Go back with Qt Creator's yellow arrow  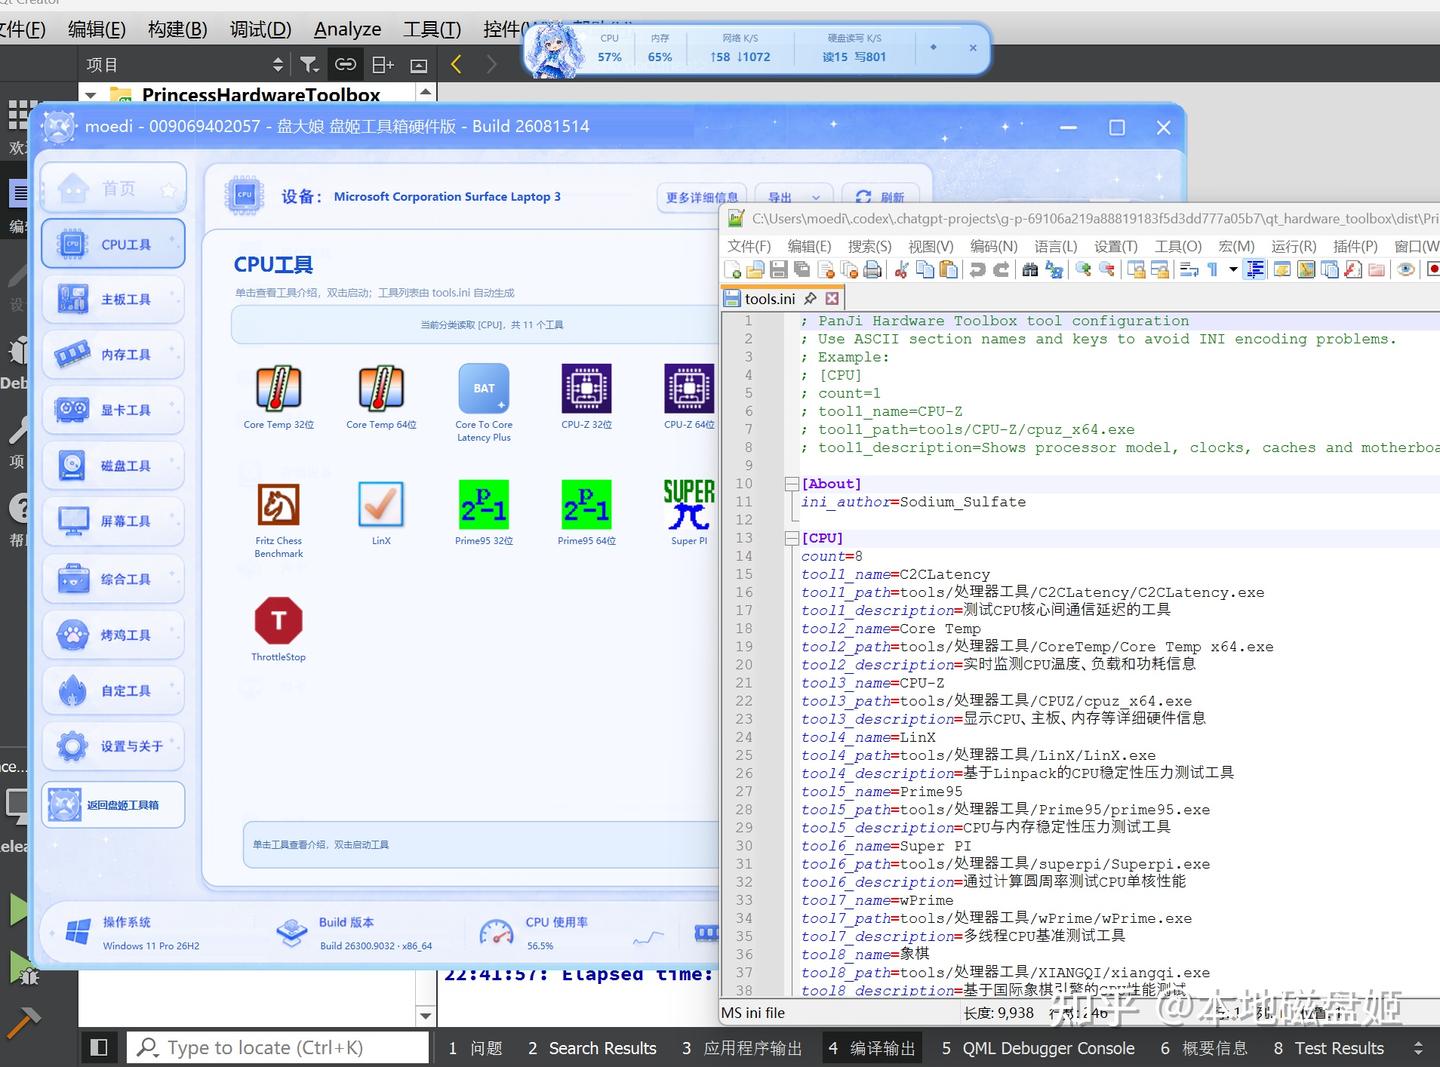456,65
